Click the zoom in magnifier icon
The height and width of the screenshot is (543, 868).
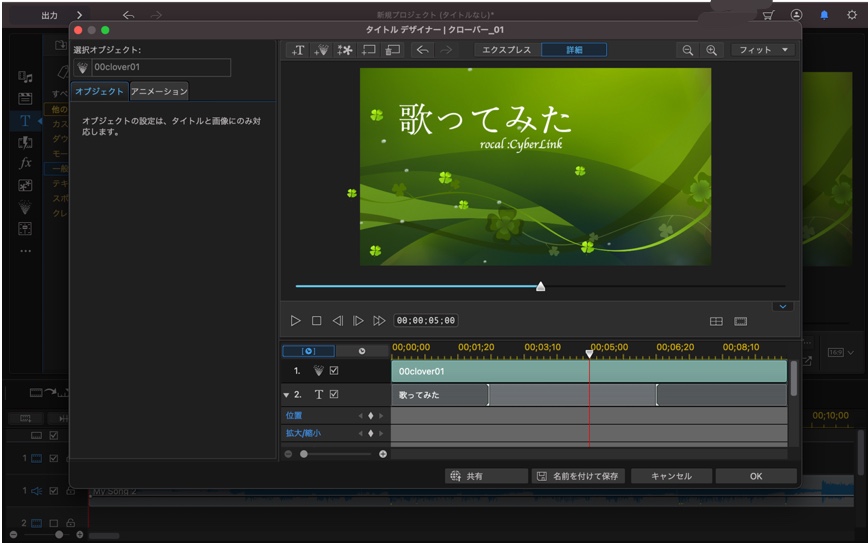tap(712, 50)
